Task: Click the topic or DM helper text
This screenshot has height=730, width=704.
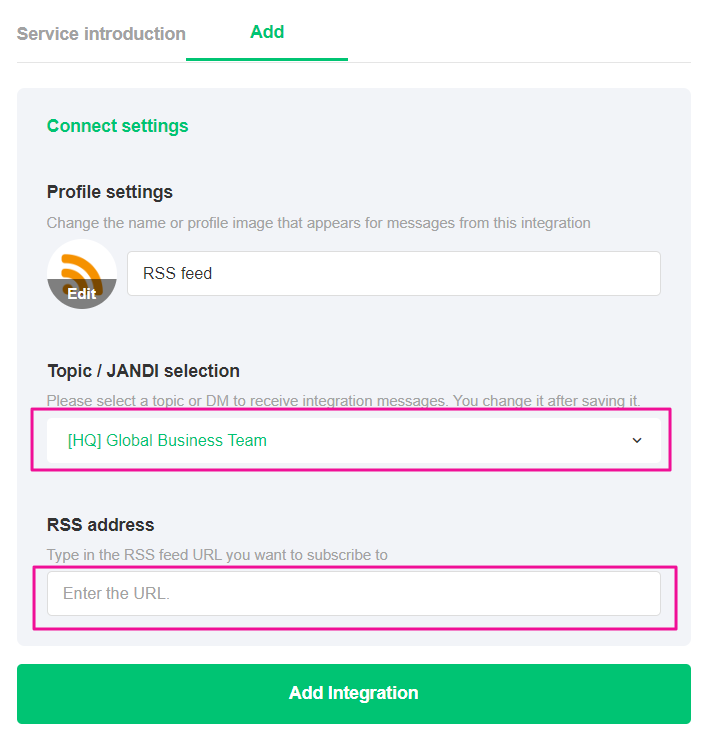Action: 343,401
